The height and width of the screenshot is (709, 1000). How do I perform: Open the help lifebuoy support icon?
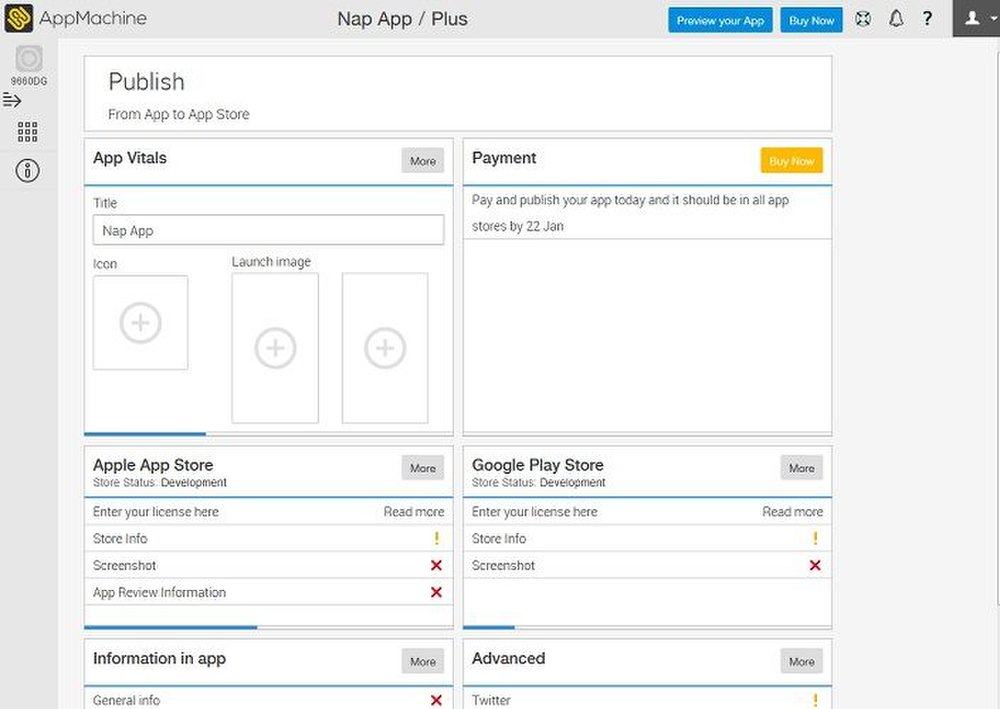(863, 19)
